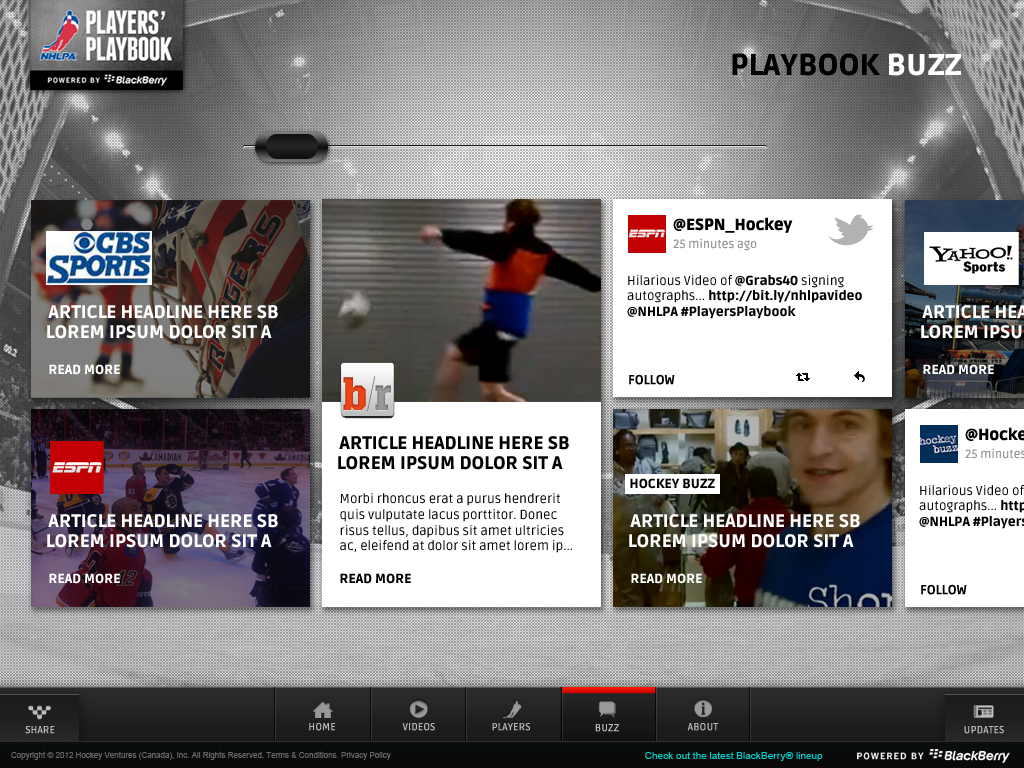
Task: Click the Bleacher Report b/r logo
Action: click(368, 390)
